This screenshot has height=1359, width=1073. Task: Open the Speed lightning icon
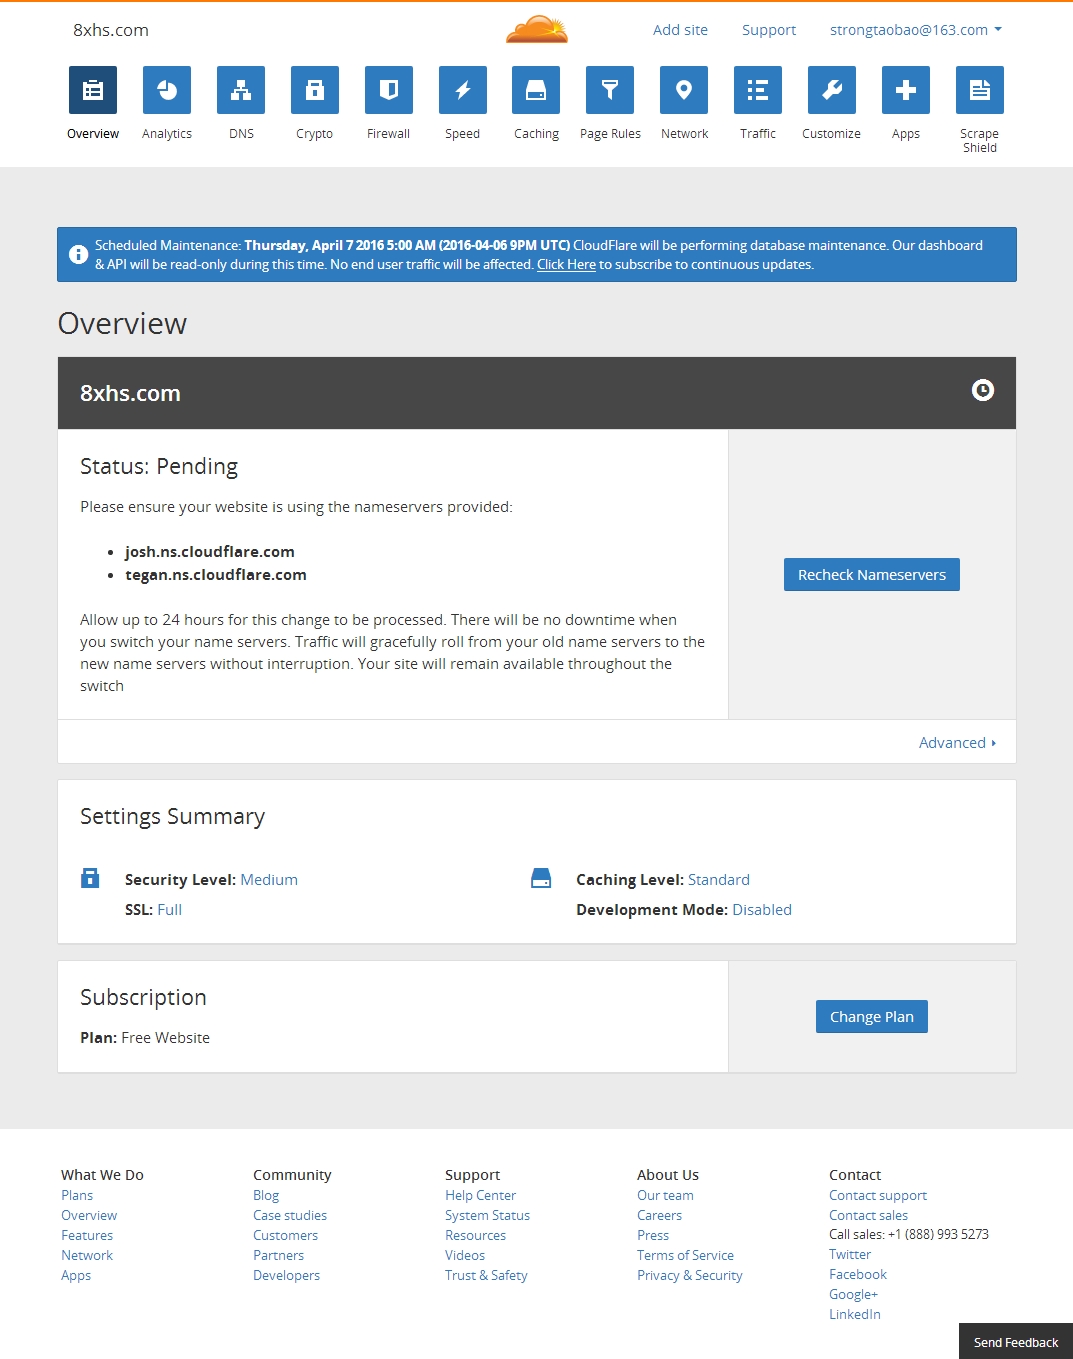coord(463,90)
